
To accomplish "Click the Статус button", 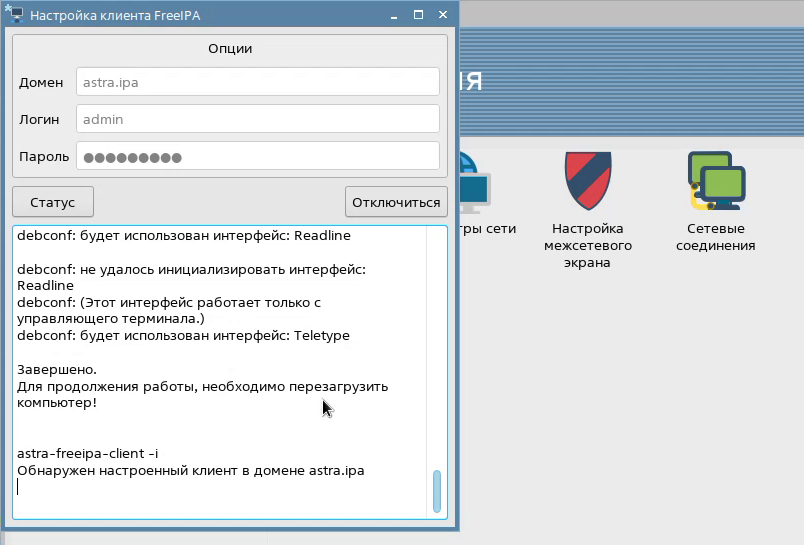I will (x=53, y=202).
